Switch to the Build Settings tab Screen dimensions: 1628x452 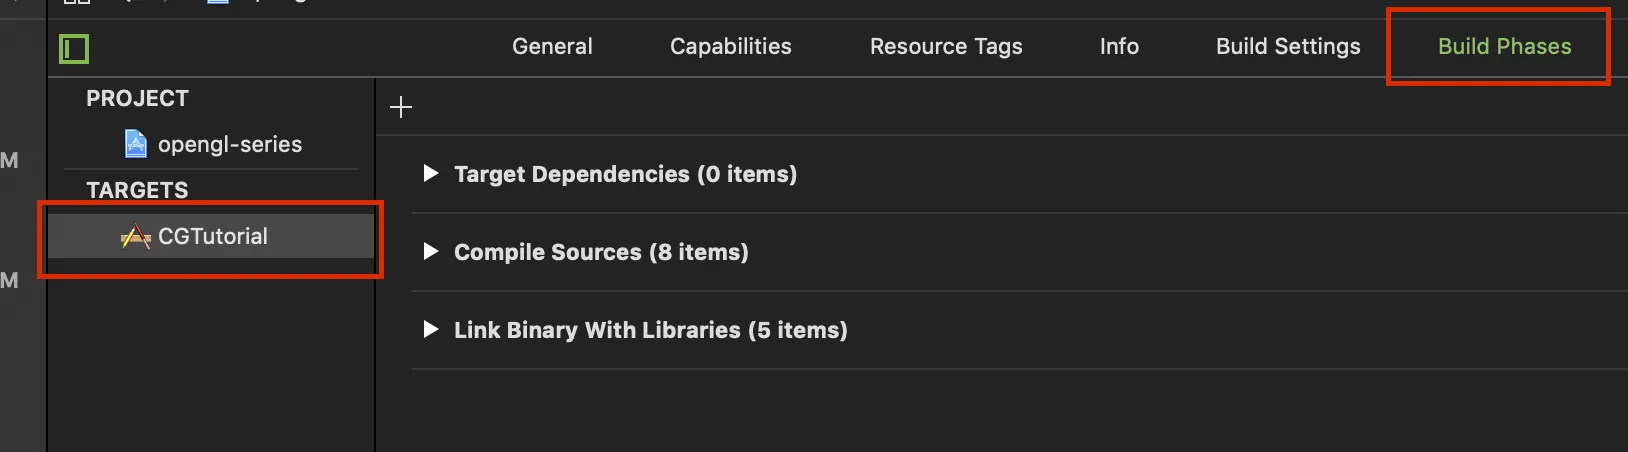[x=1288, y=47]
